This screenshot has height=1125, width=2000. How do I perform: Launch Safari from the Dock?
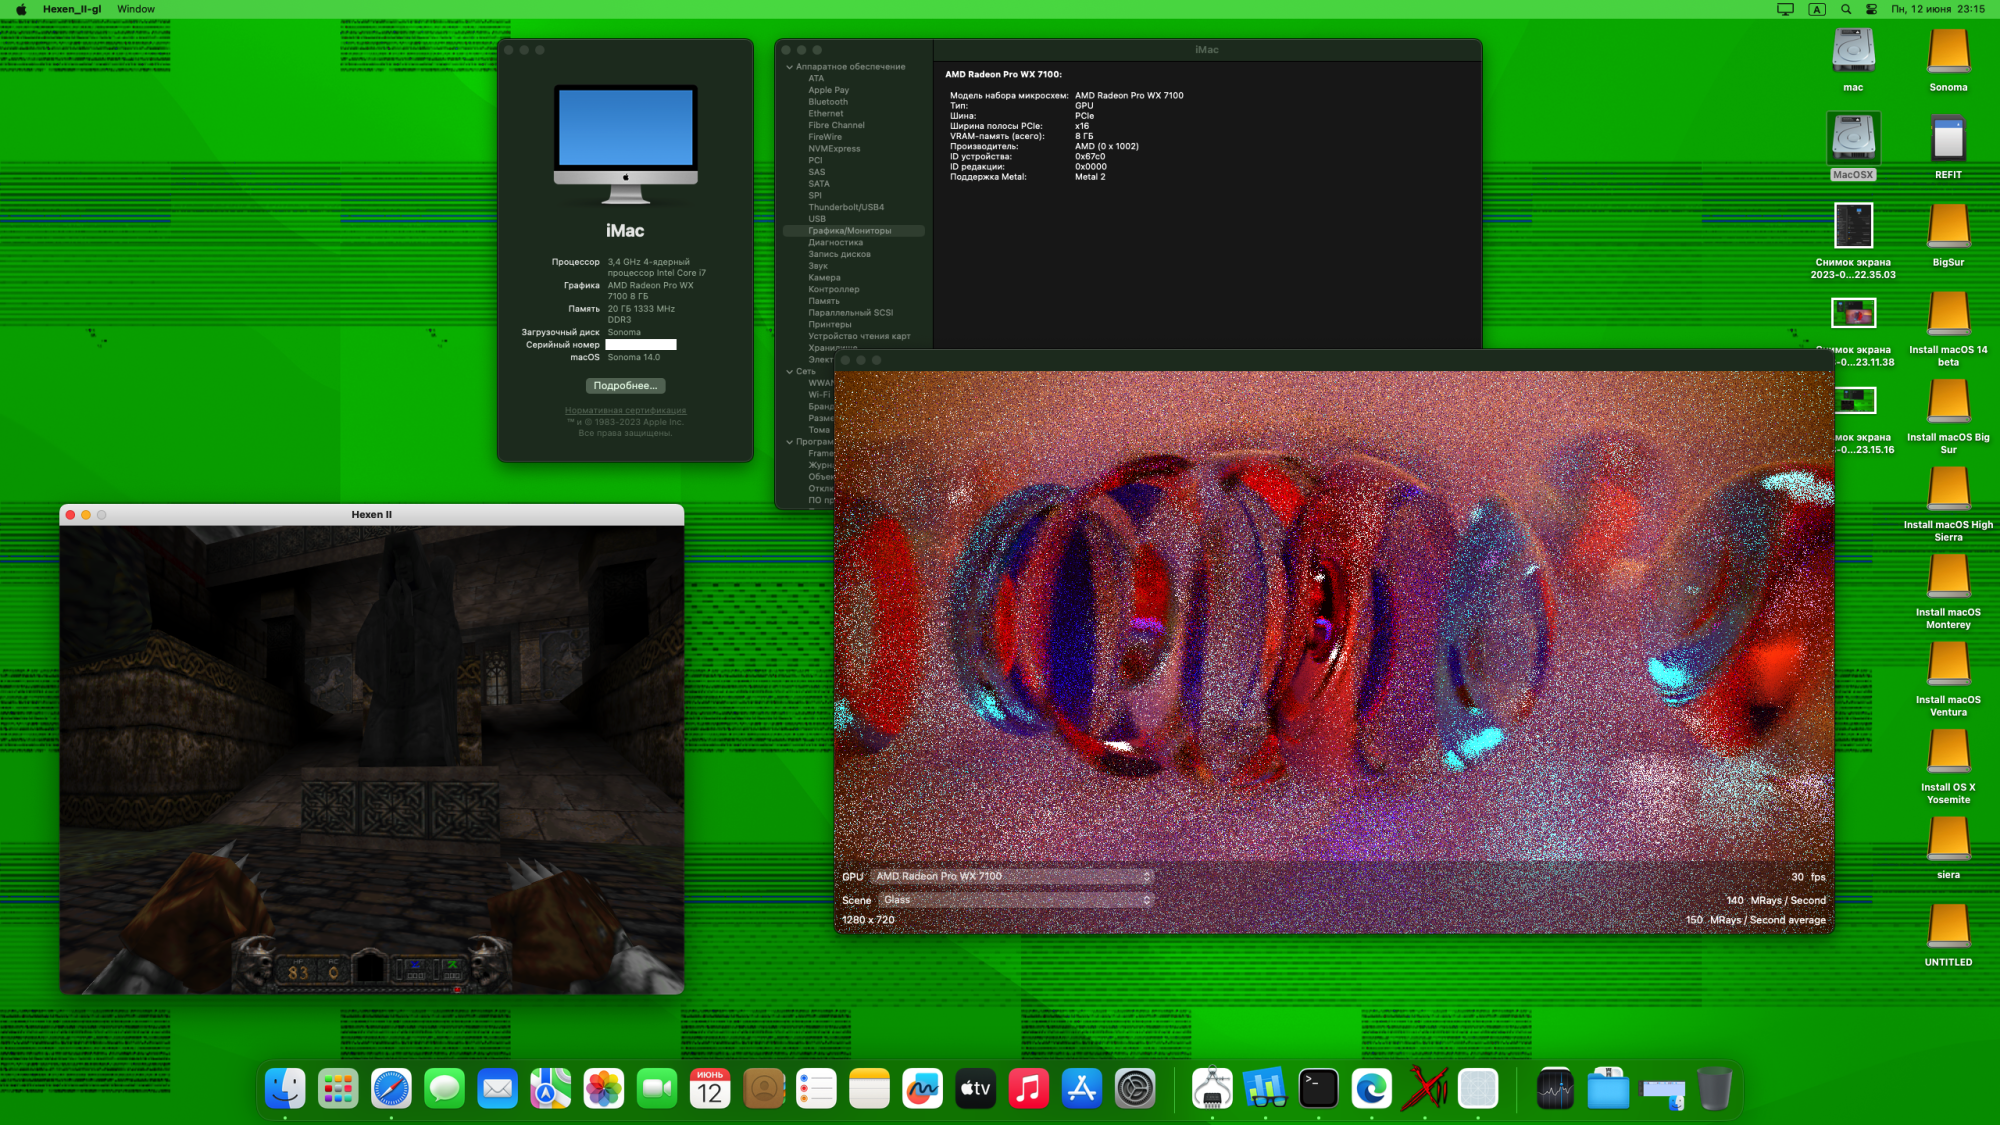tap(391, 1089)
